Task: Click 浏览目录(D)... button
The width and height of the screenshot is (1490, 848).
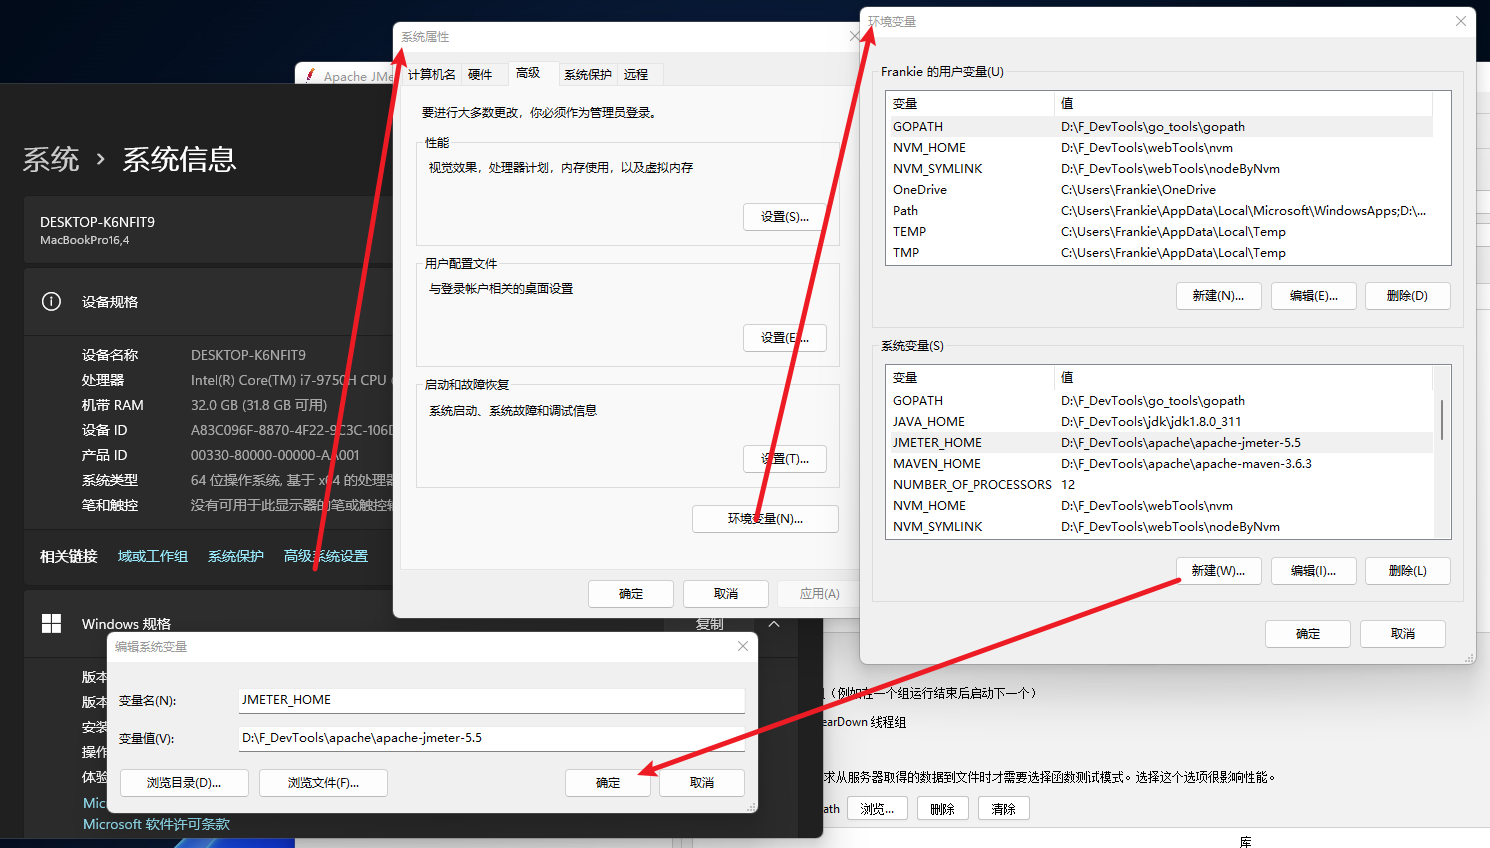Action: [184, 783]
